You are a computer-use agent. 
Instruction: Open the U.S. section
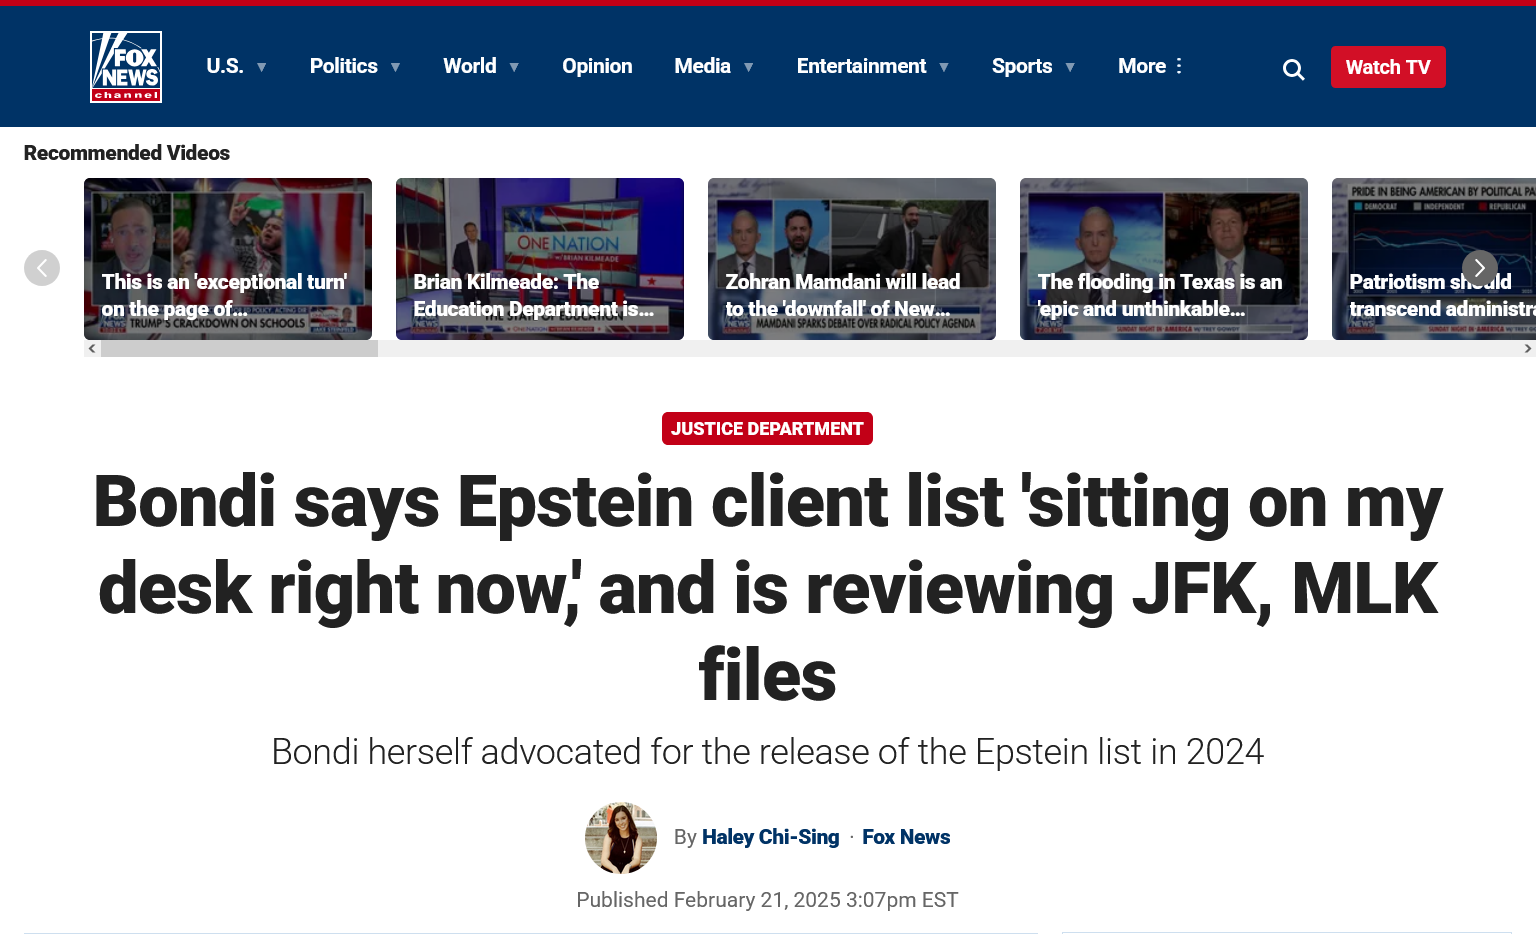point(225,66)
